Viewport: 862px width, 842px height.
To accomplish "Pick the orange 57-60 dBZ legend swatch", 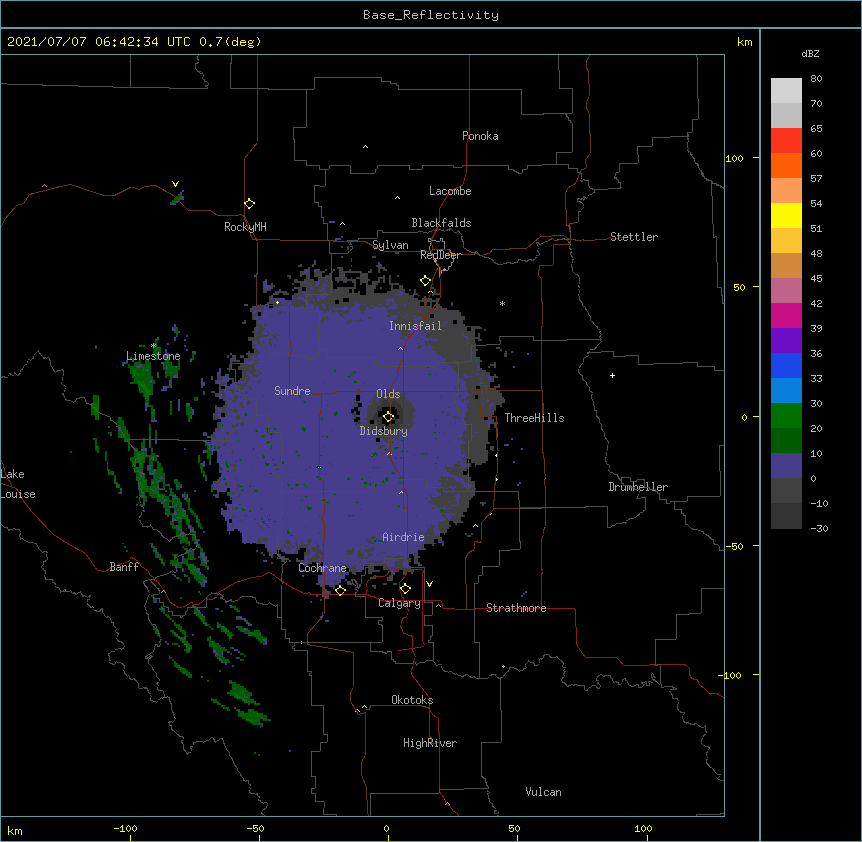I will 786,165.
